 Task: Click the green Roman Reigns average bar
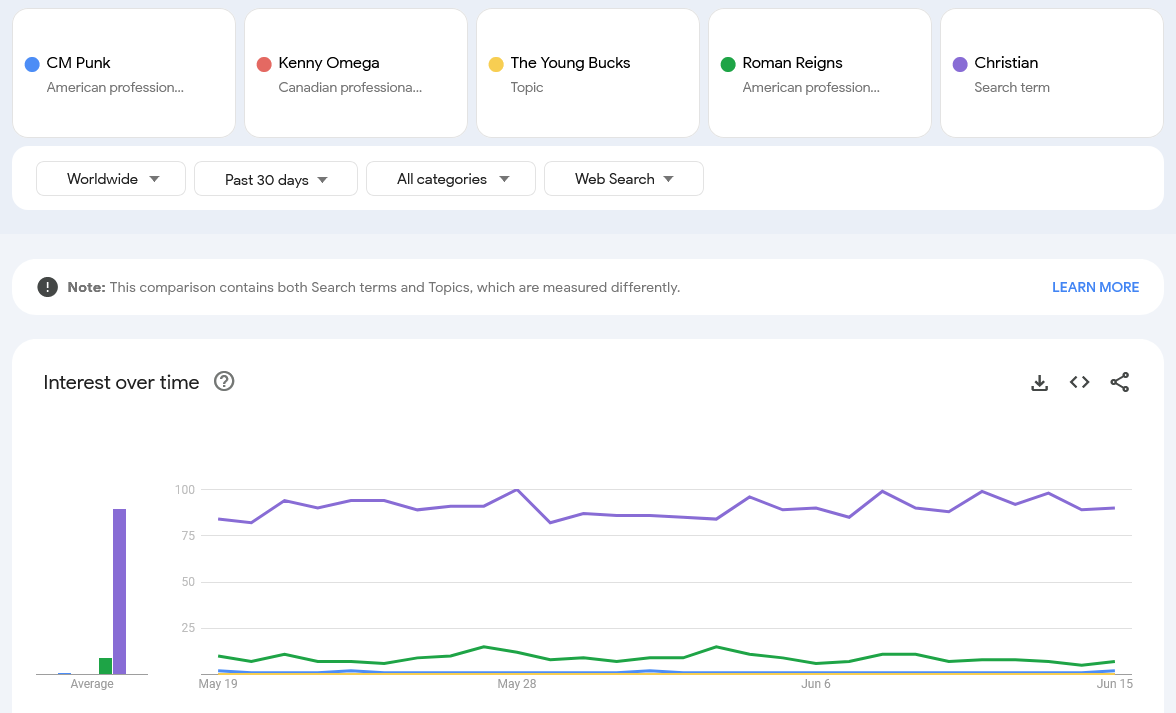[x=105, y=666]
